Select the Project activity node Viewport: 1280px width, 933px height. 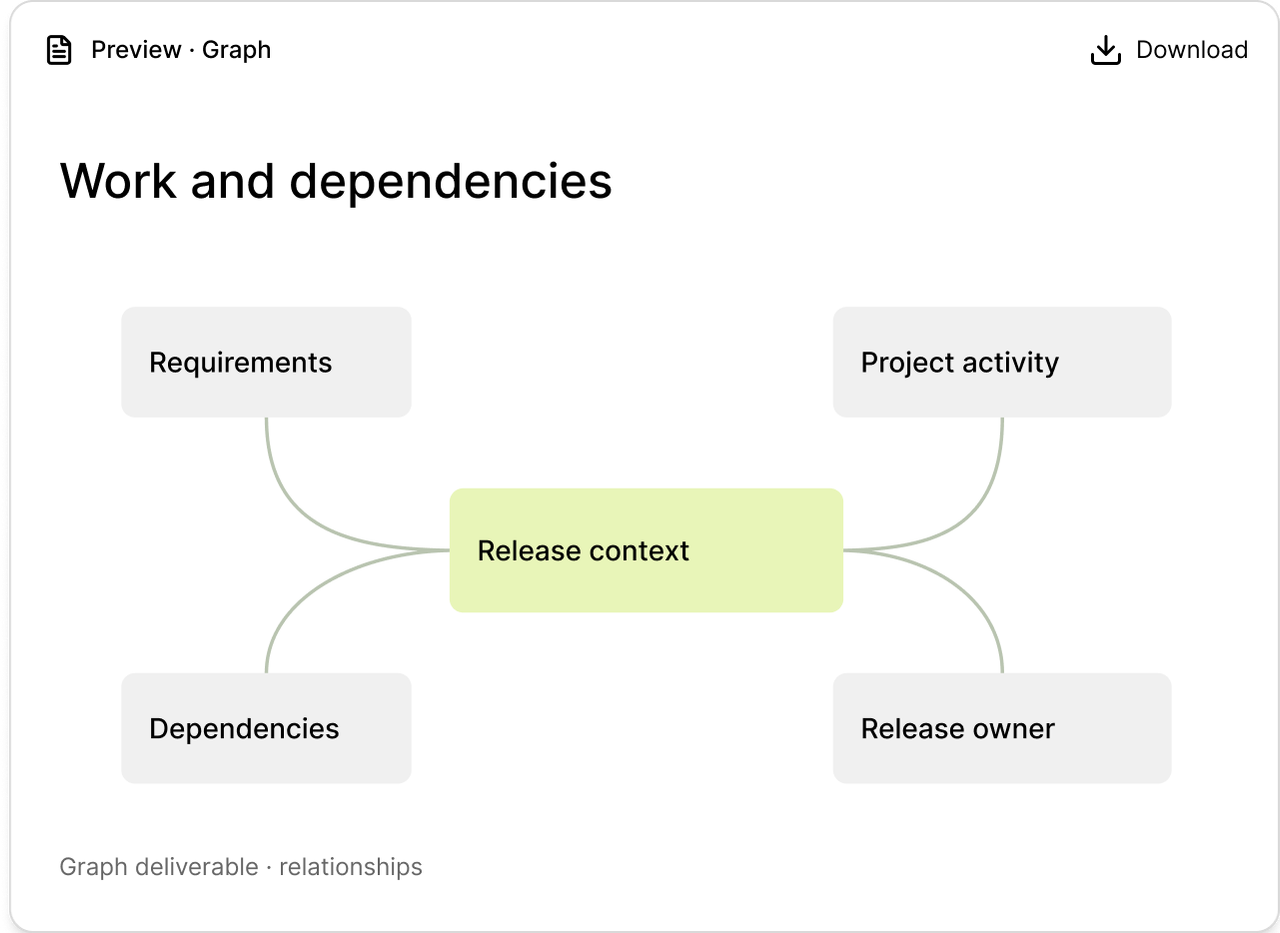(1002, 362)
